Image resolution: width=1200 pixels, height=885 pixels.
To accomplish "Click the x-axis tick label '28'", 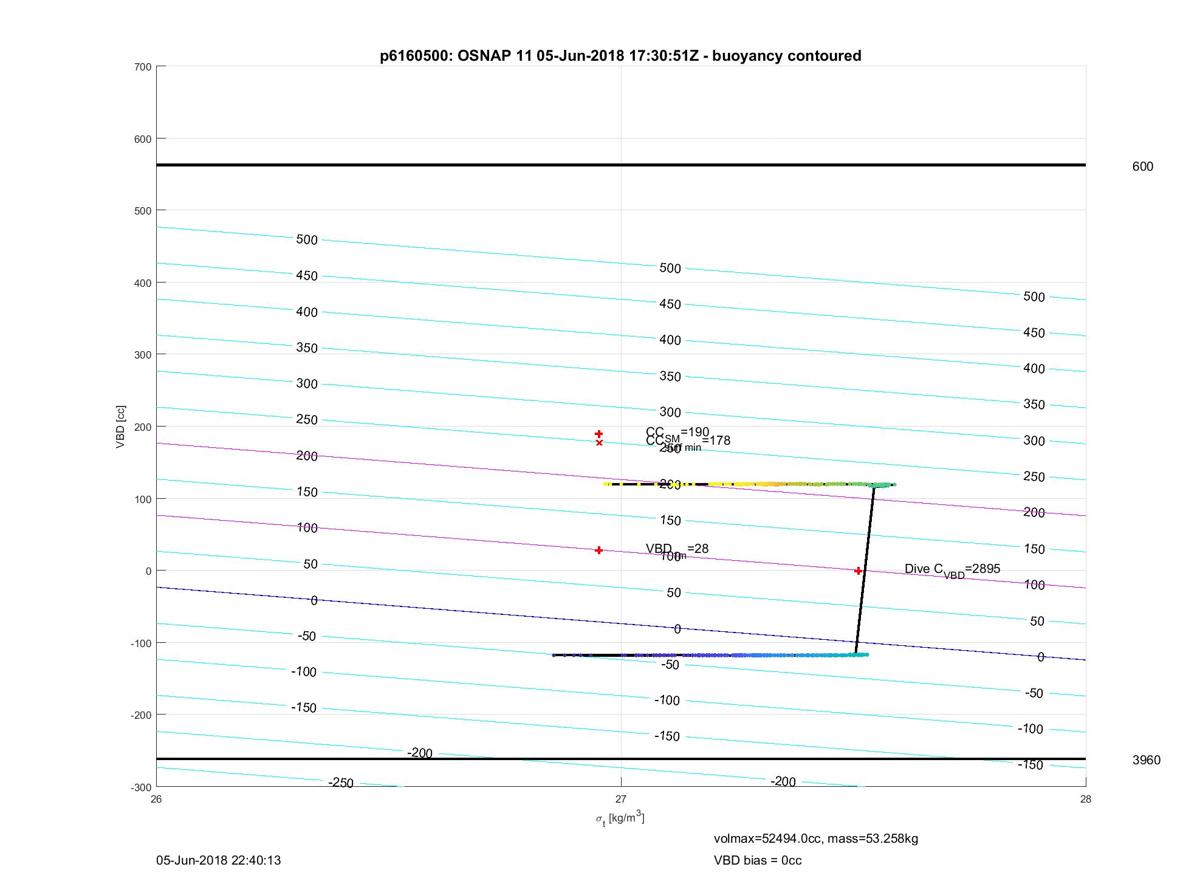I will 1085,799.
